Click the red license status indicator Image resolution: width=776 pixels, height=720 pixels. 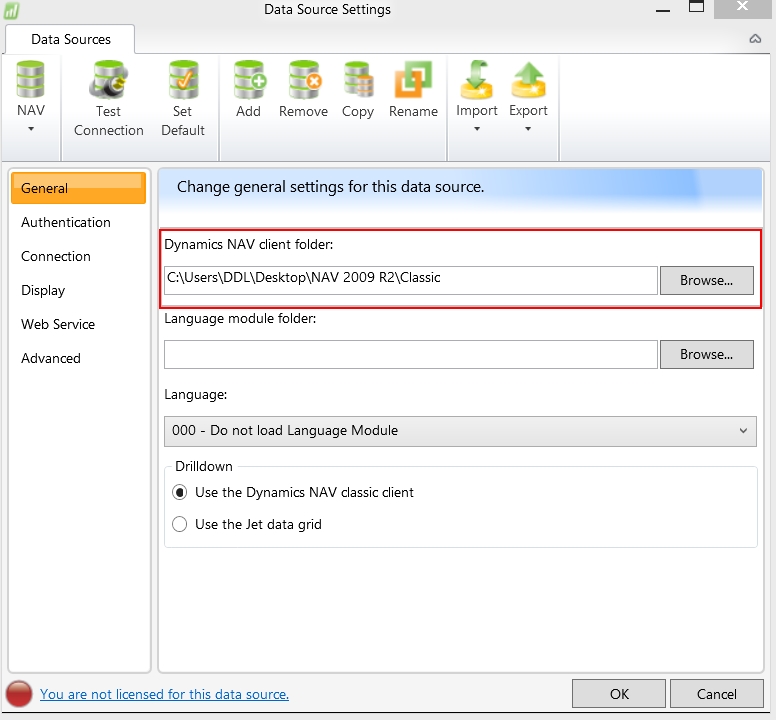click(19, 694)
